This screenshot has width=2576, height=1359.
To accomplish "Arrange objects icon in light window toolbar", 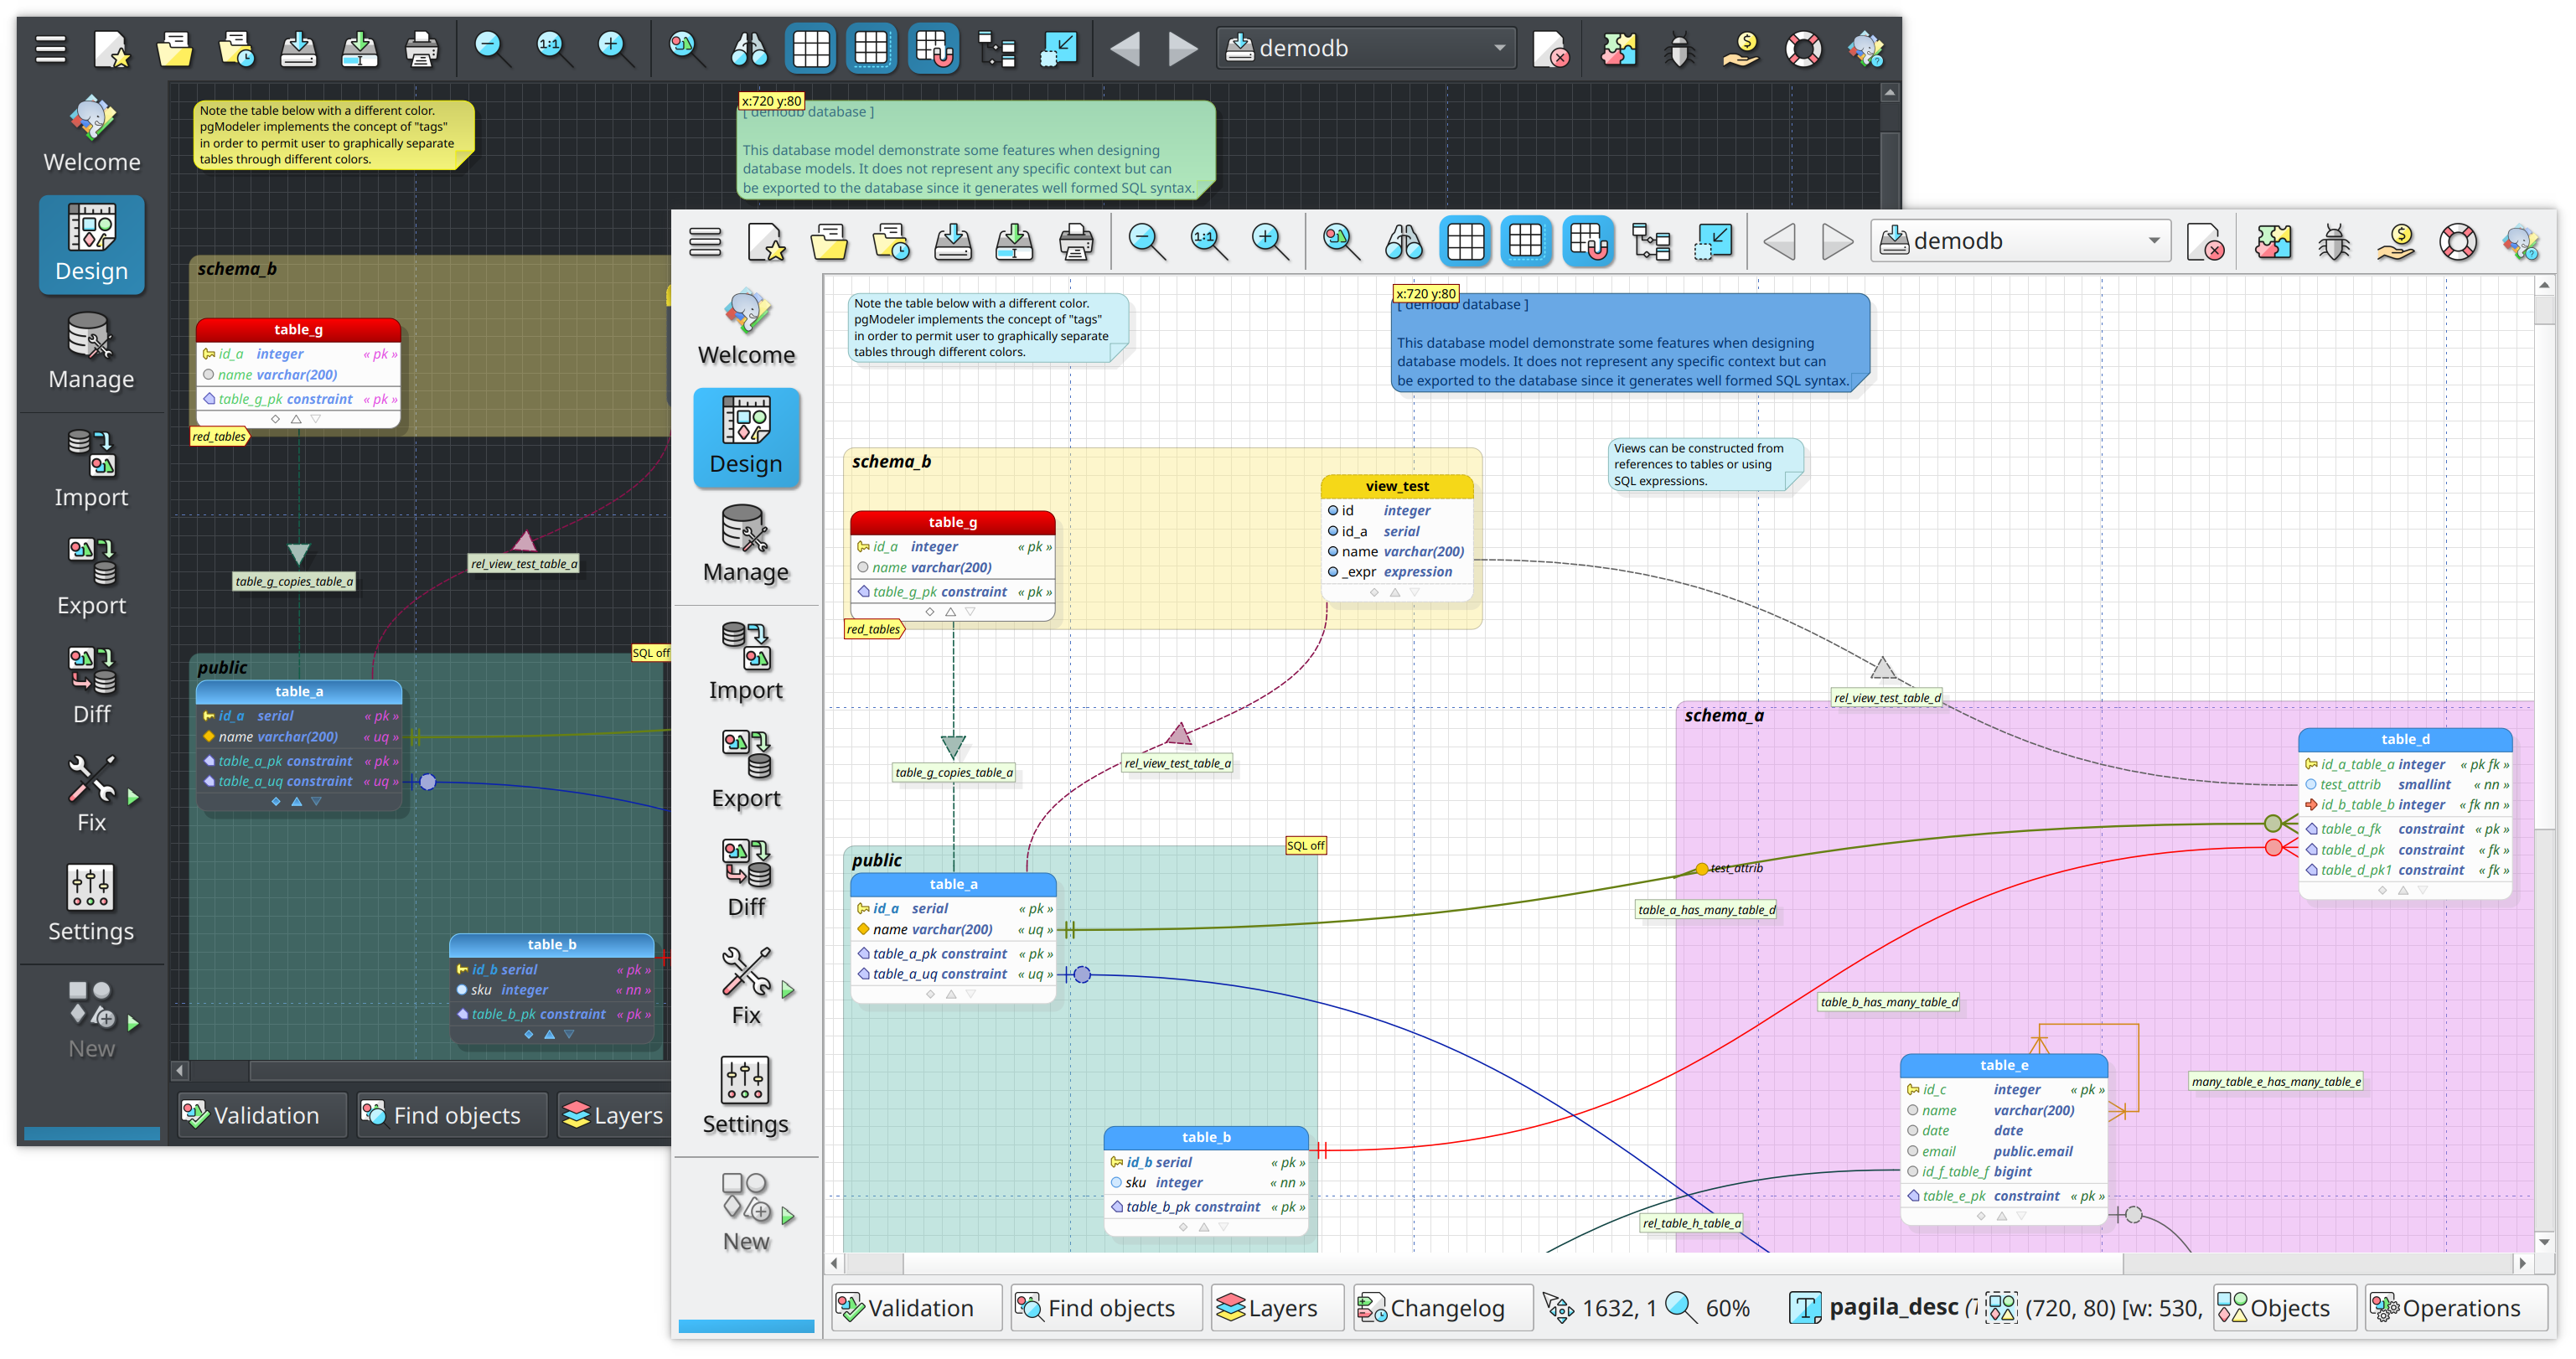I will 1651,242.
